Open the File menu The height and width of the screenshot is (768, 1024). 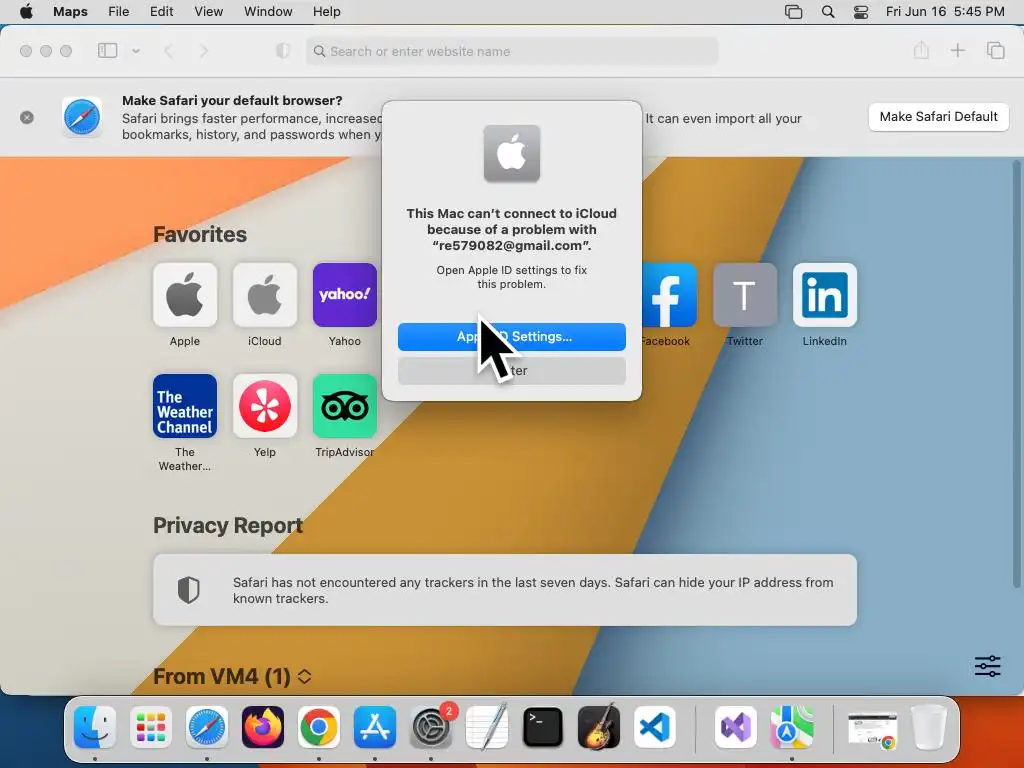(118, 12)
